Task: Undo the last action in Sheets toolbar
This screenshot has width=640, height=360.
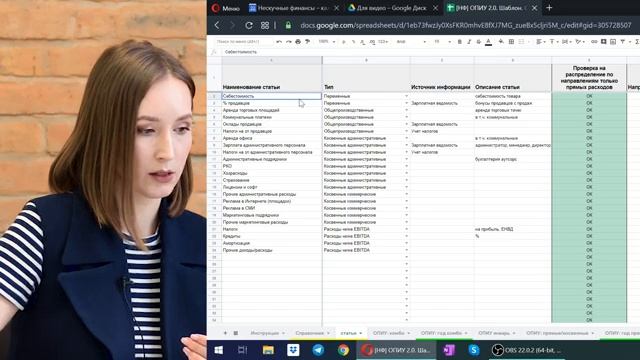Action: click(x=279, y=42)
